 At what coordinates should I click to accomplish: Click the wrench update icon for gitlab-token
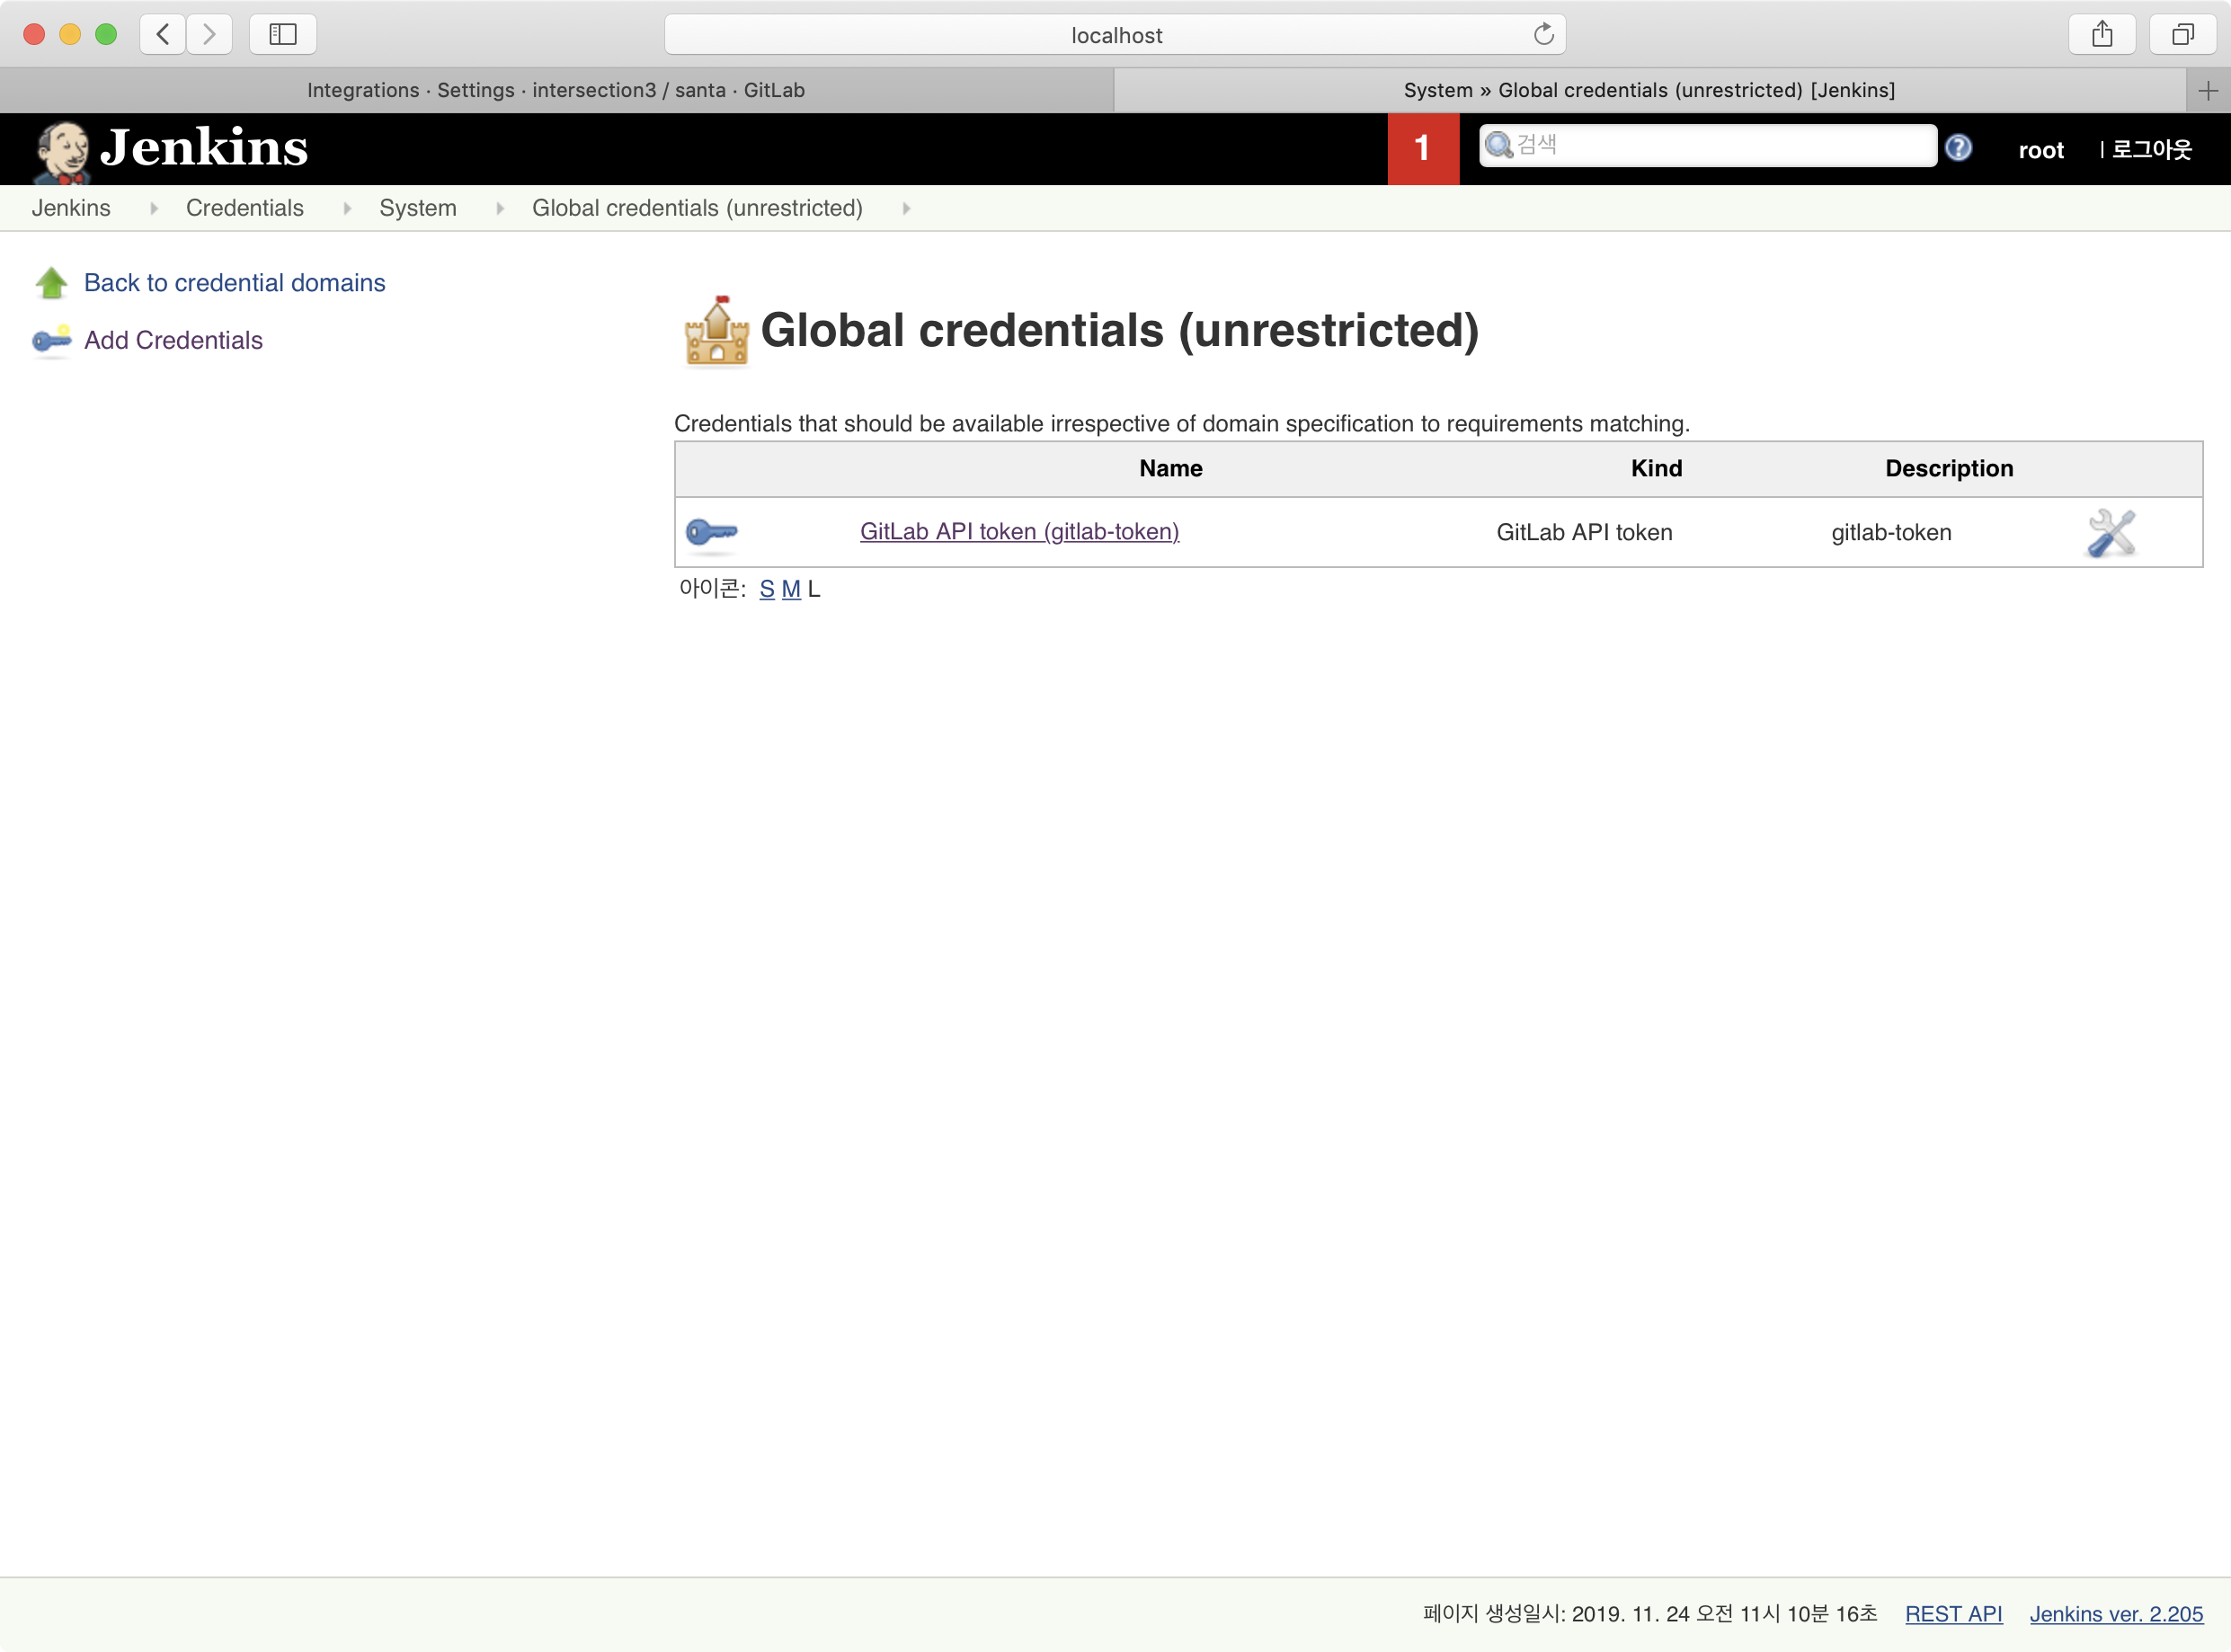pyautogui.click(x=2110, y=532)
